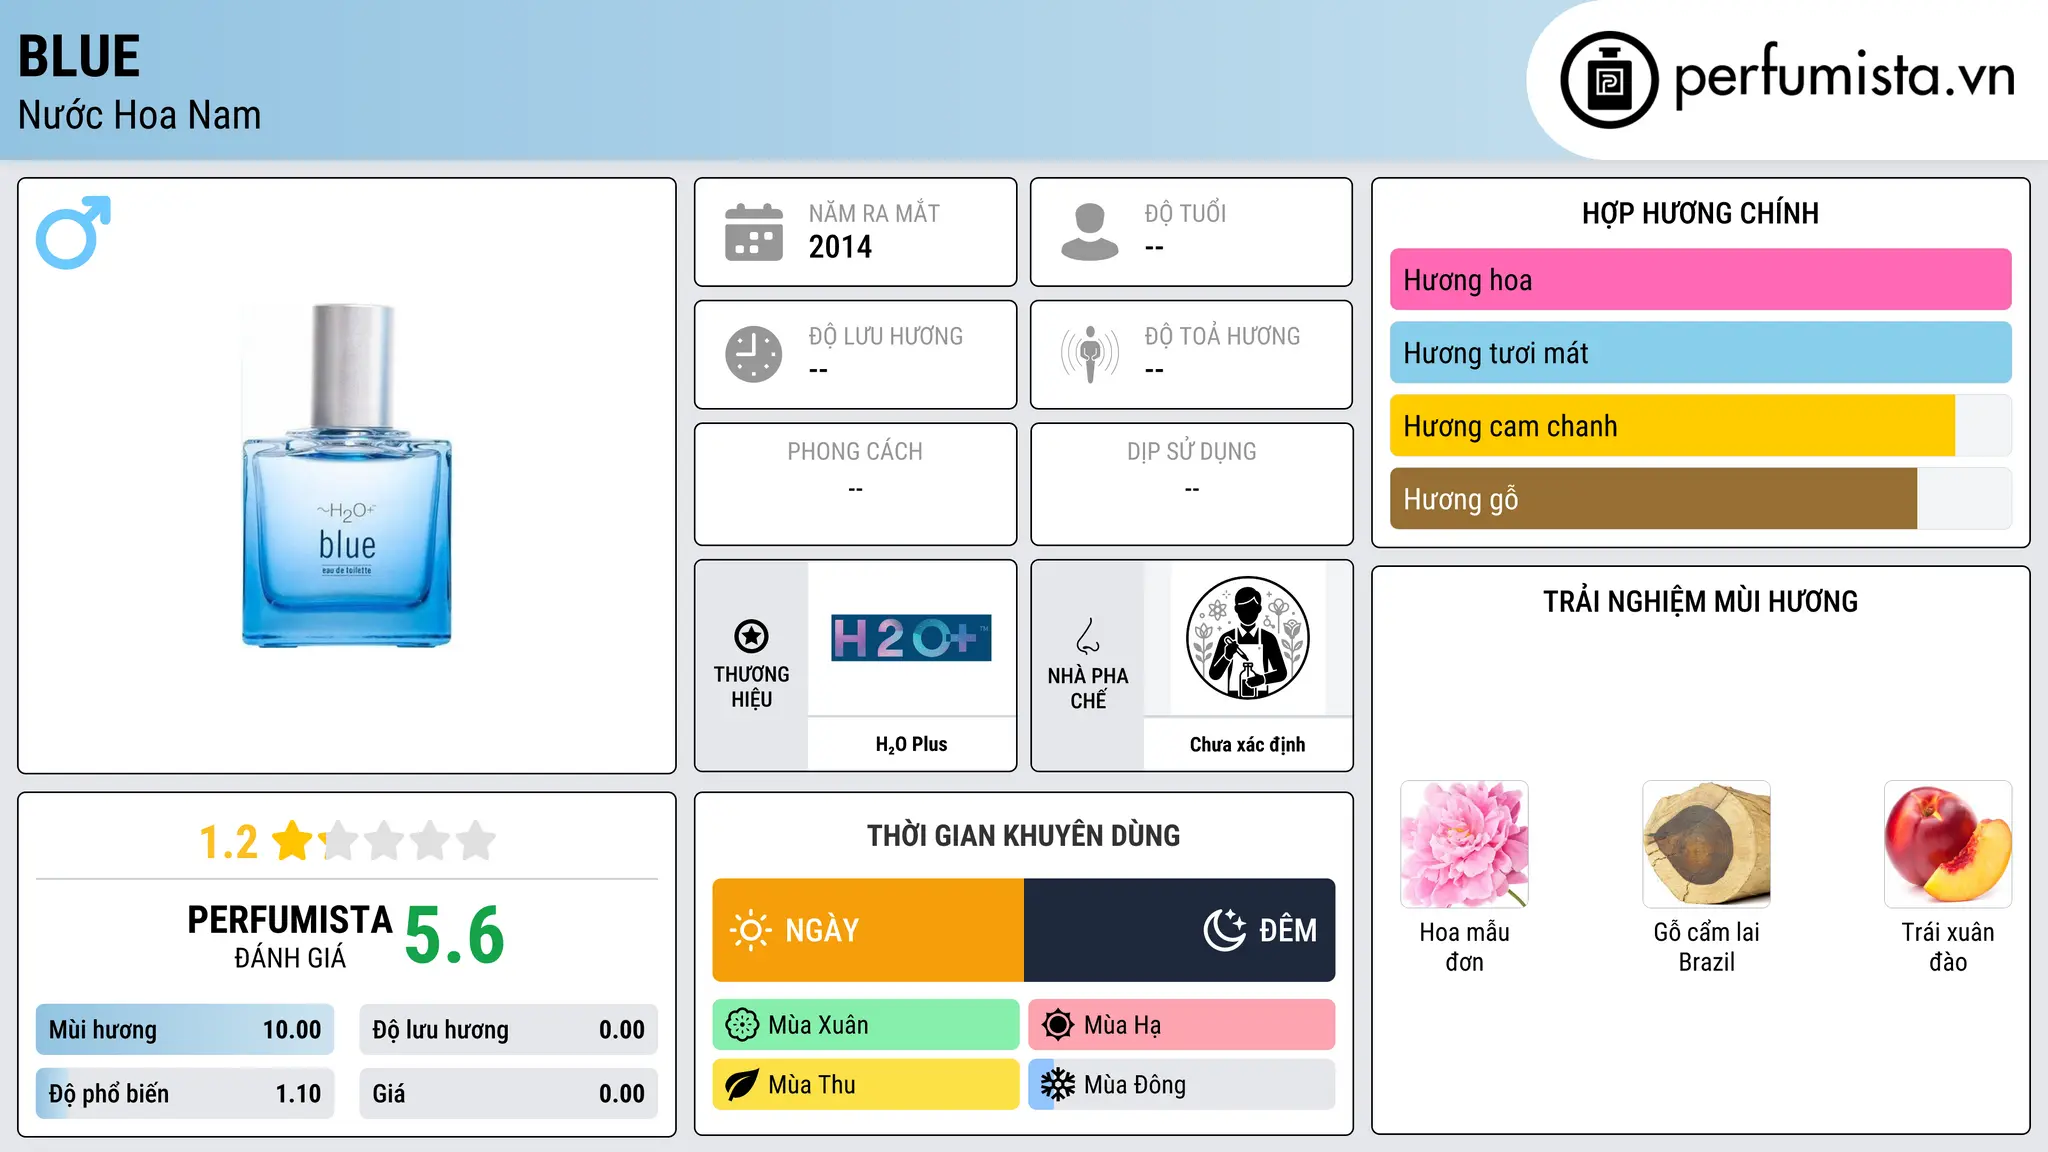Click the Chưa xác định perfumer label
2048x1152 pixels.
point(1247,744)
